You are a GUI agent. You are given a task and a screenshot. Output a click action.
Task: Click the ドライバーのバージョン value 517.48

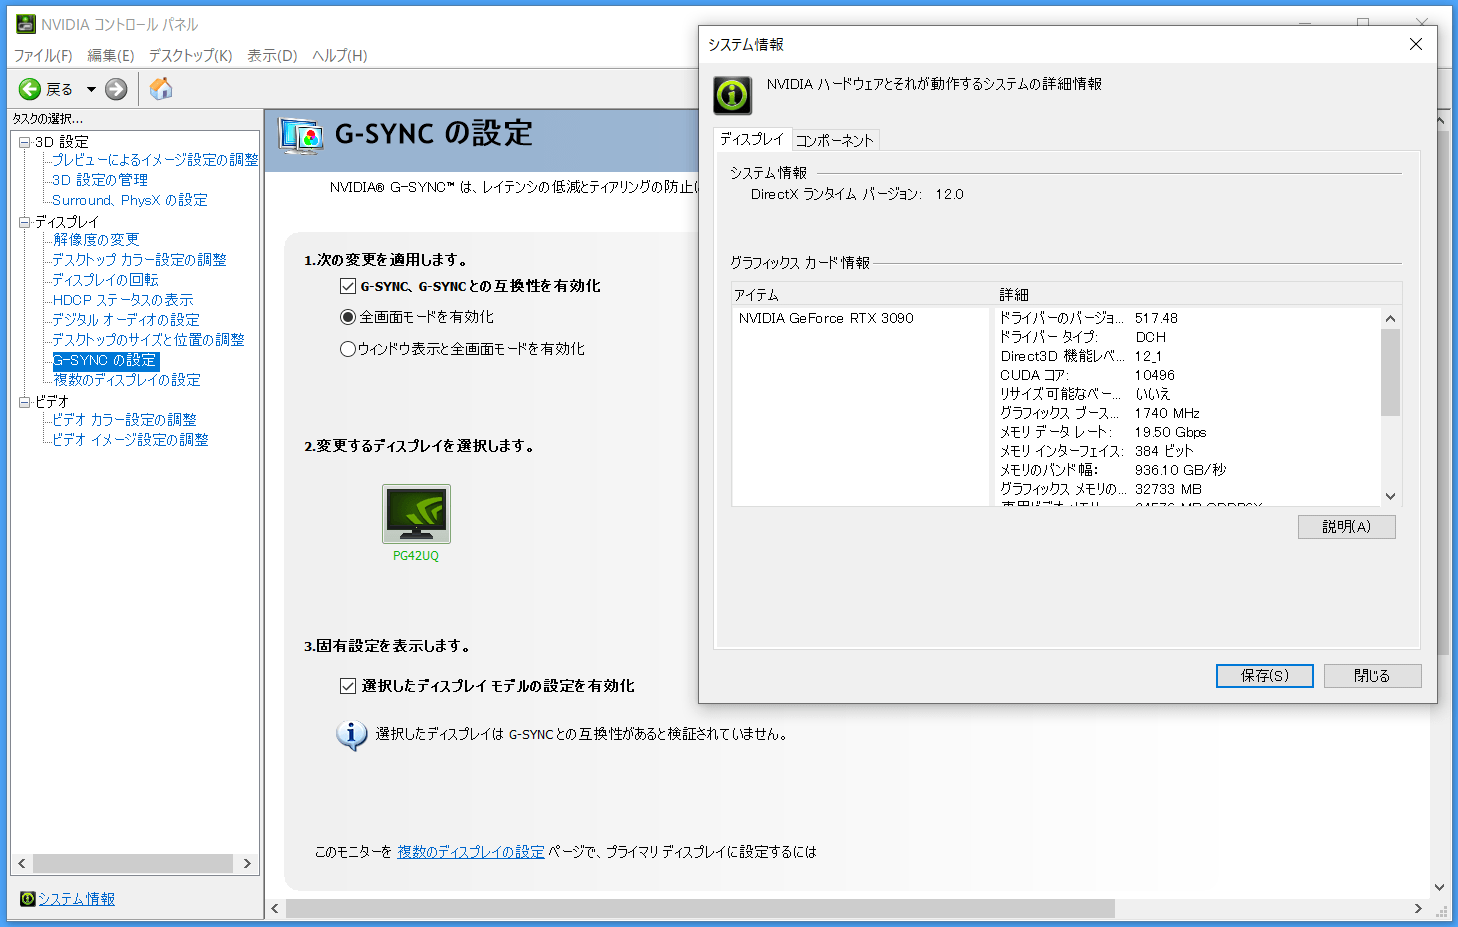pos(1156,318)
